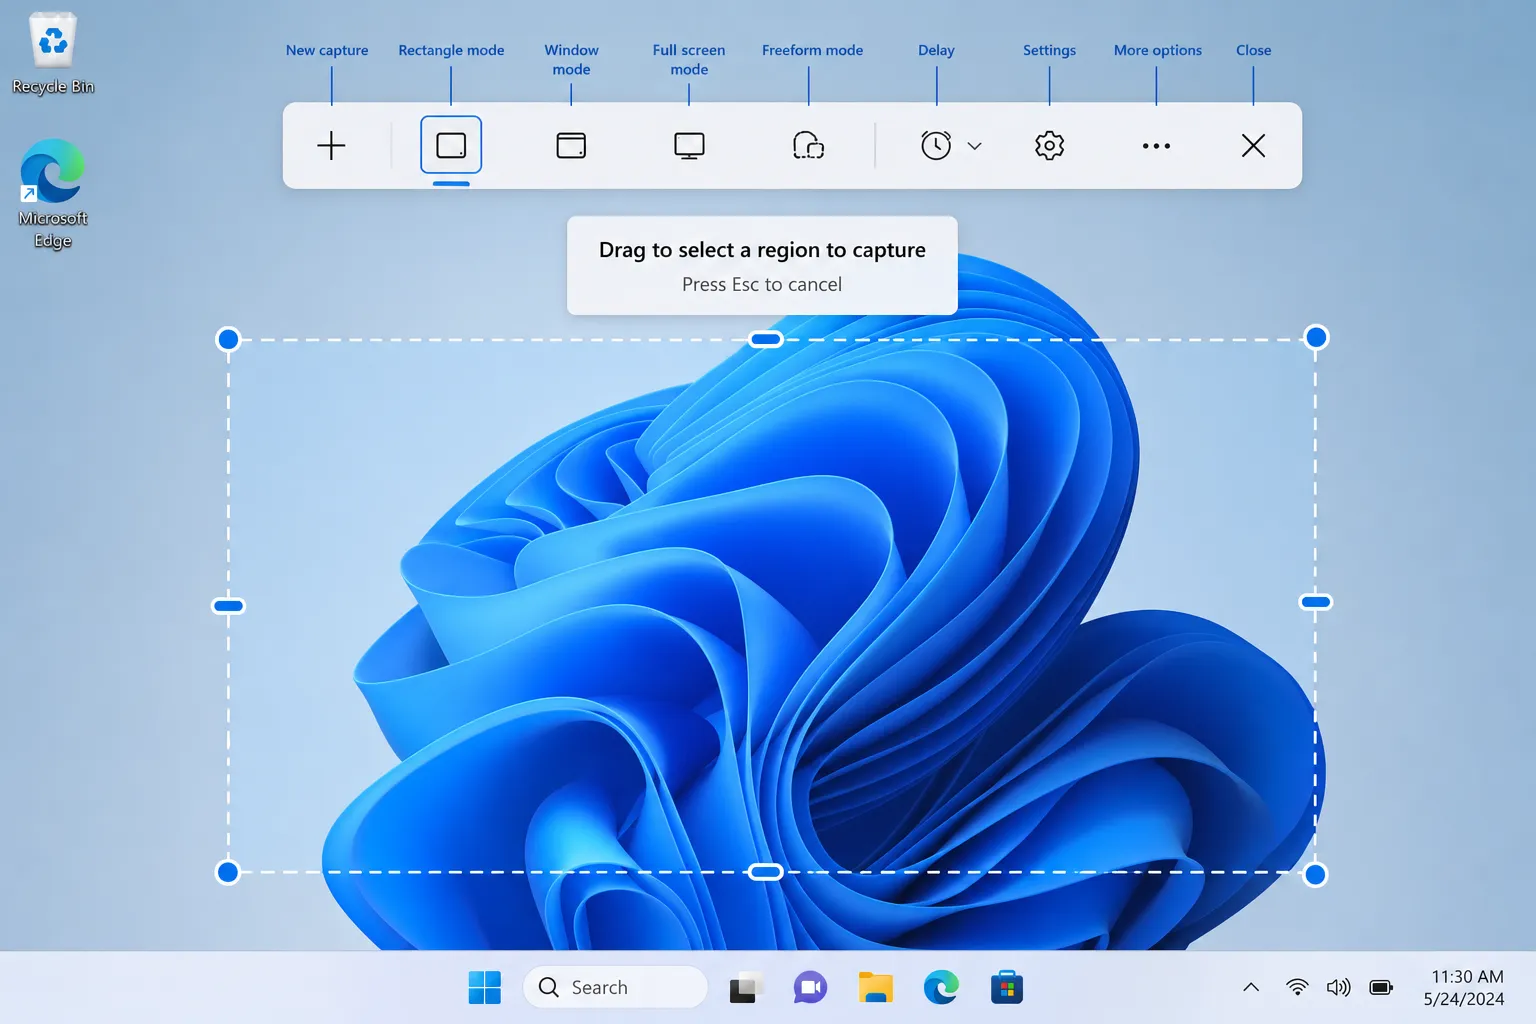This screenshot has width=1536, height=1024.
Task: Open More options ellipsis menu
Action: click(x=1156, y=146)
